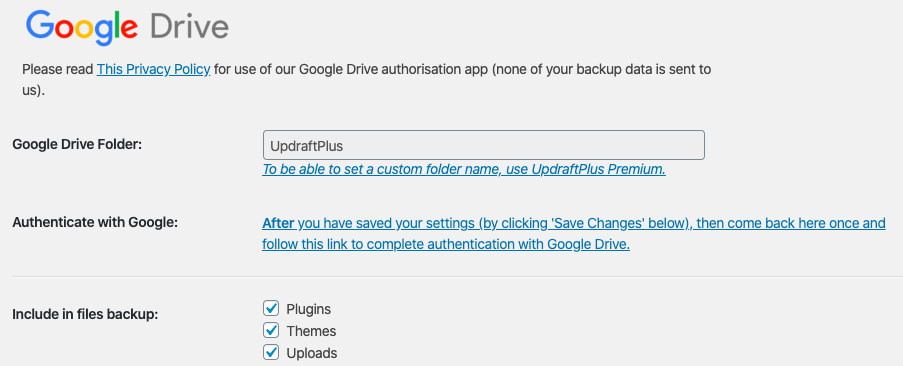This screenshot has width=903, height=366.
Task: Open the This Privacy Policy link
Action: pos(153,70)
